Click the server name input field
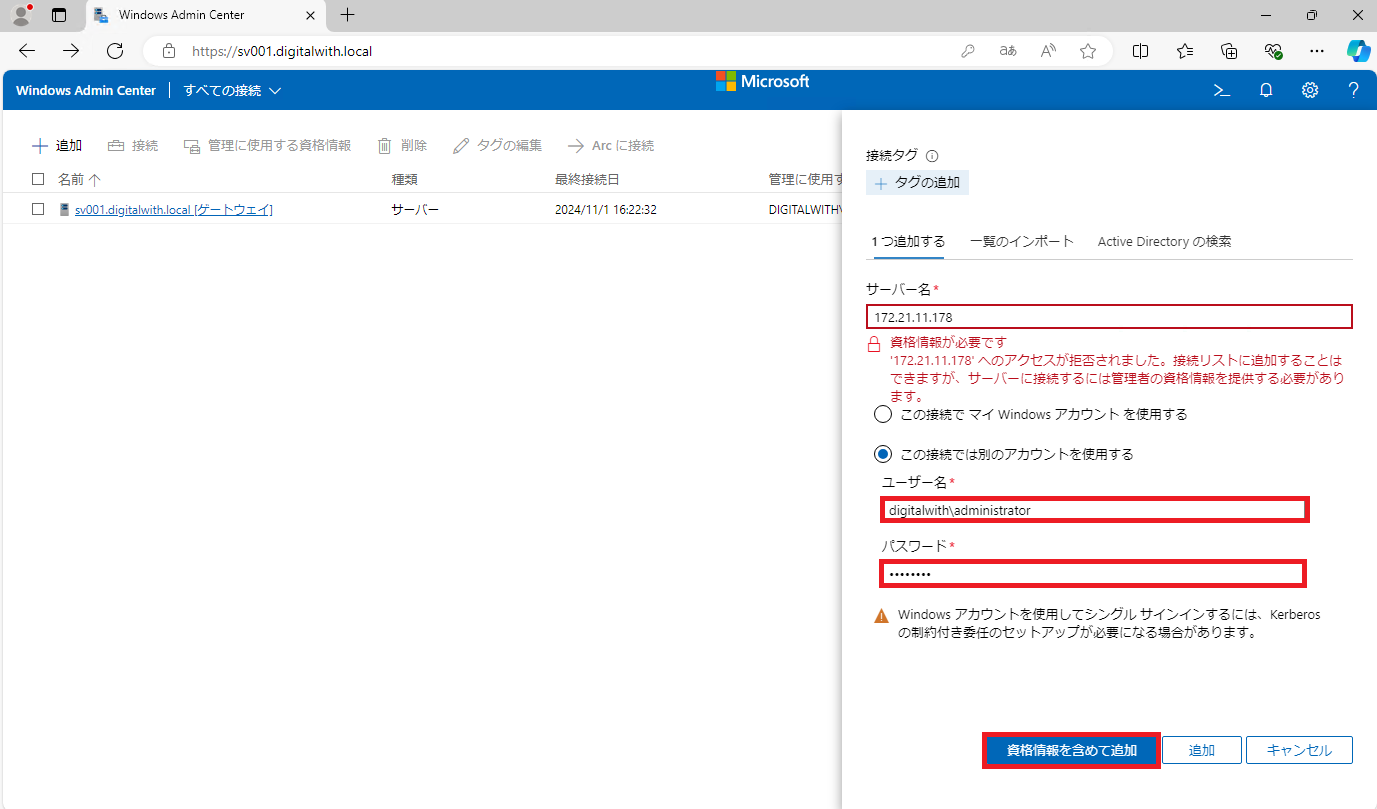Viewport: 1377px width, 809px height. tap(1109, 317)
